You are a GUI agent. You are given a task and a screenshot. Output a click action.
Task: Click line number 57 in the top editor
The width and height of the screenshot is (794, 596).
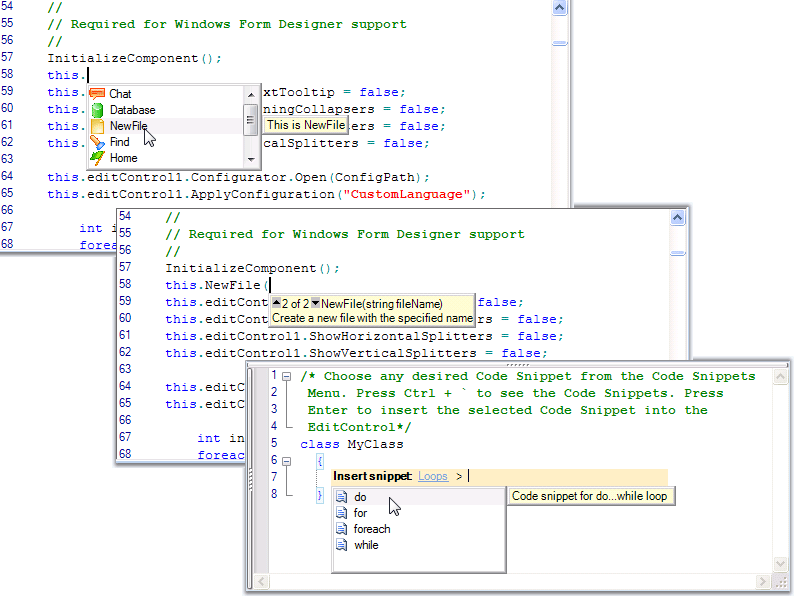click(x=7, y=57)
